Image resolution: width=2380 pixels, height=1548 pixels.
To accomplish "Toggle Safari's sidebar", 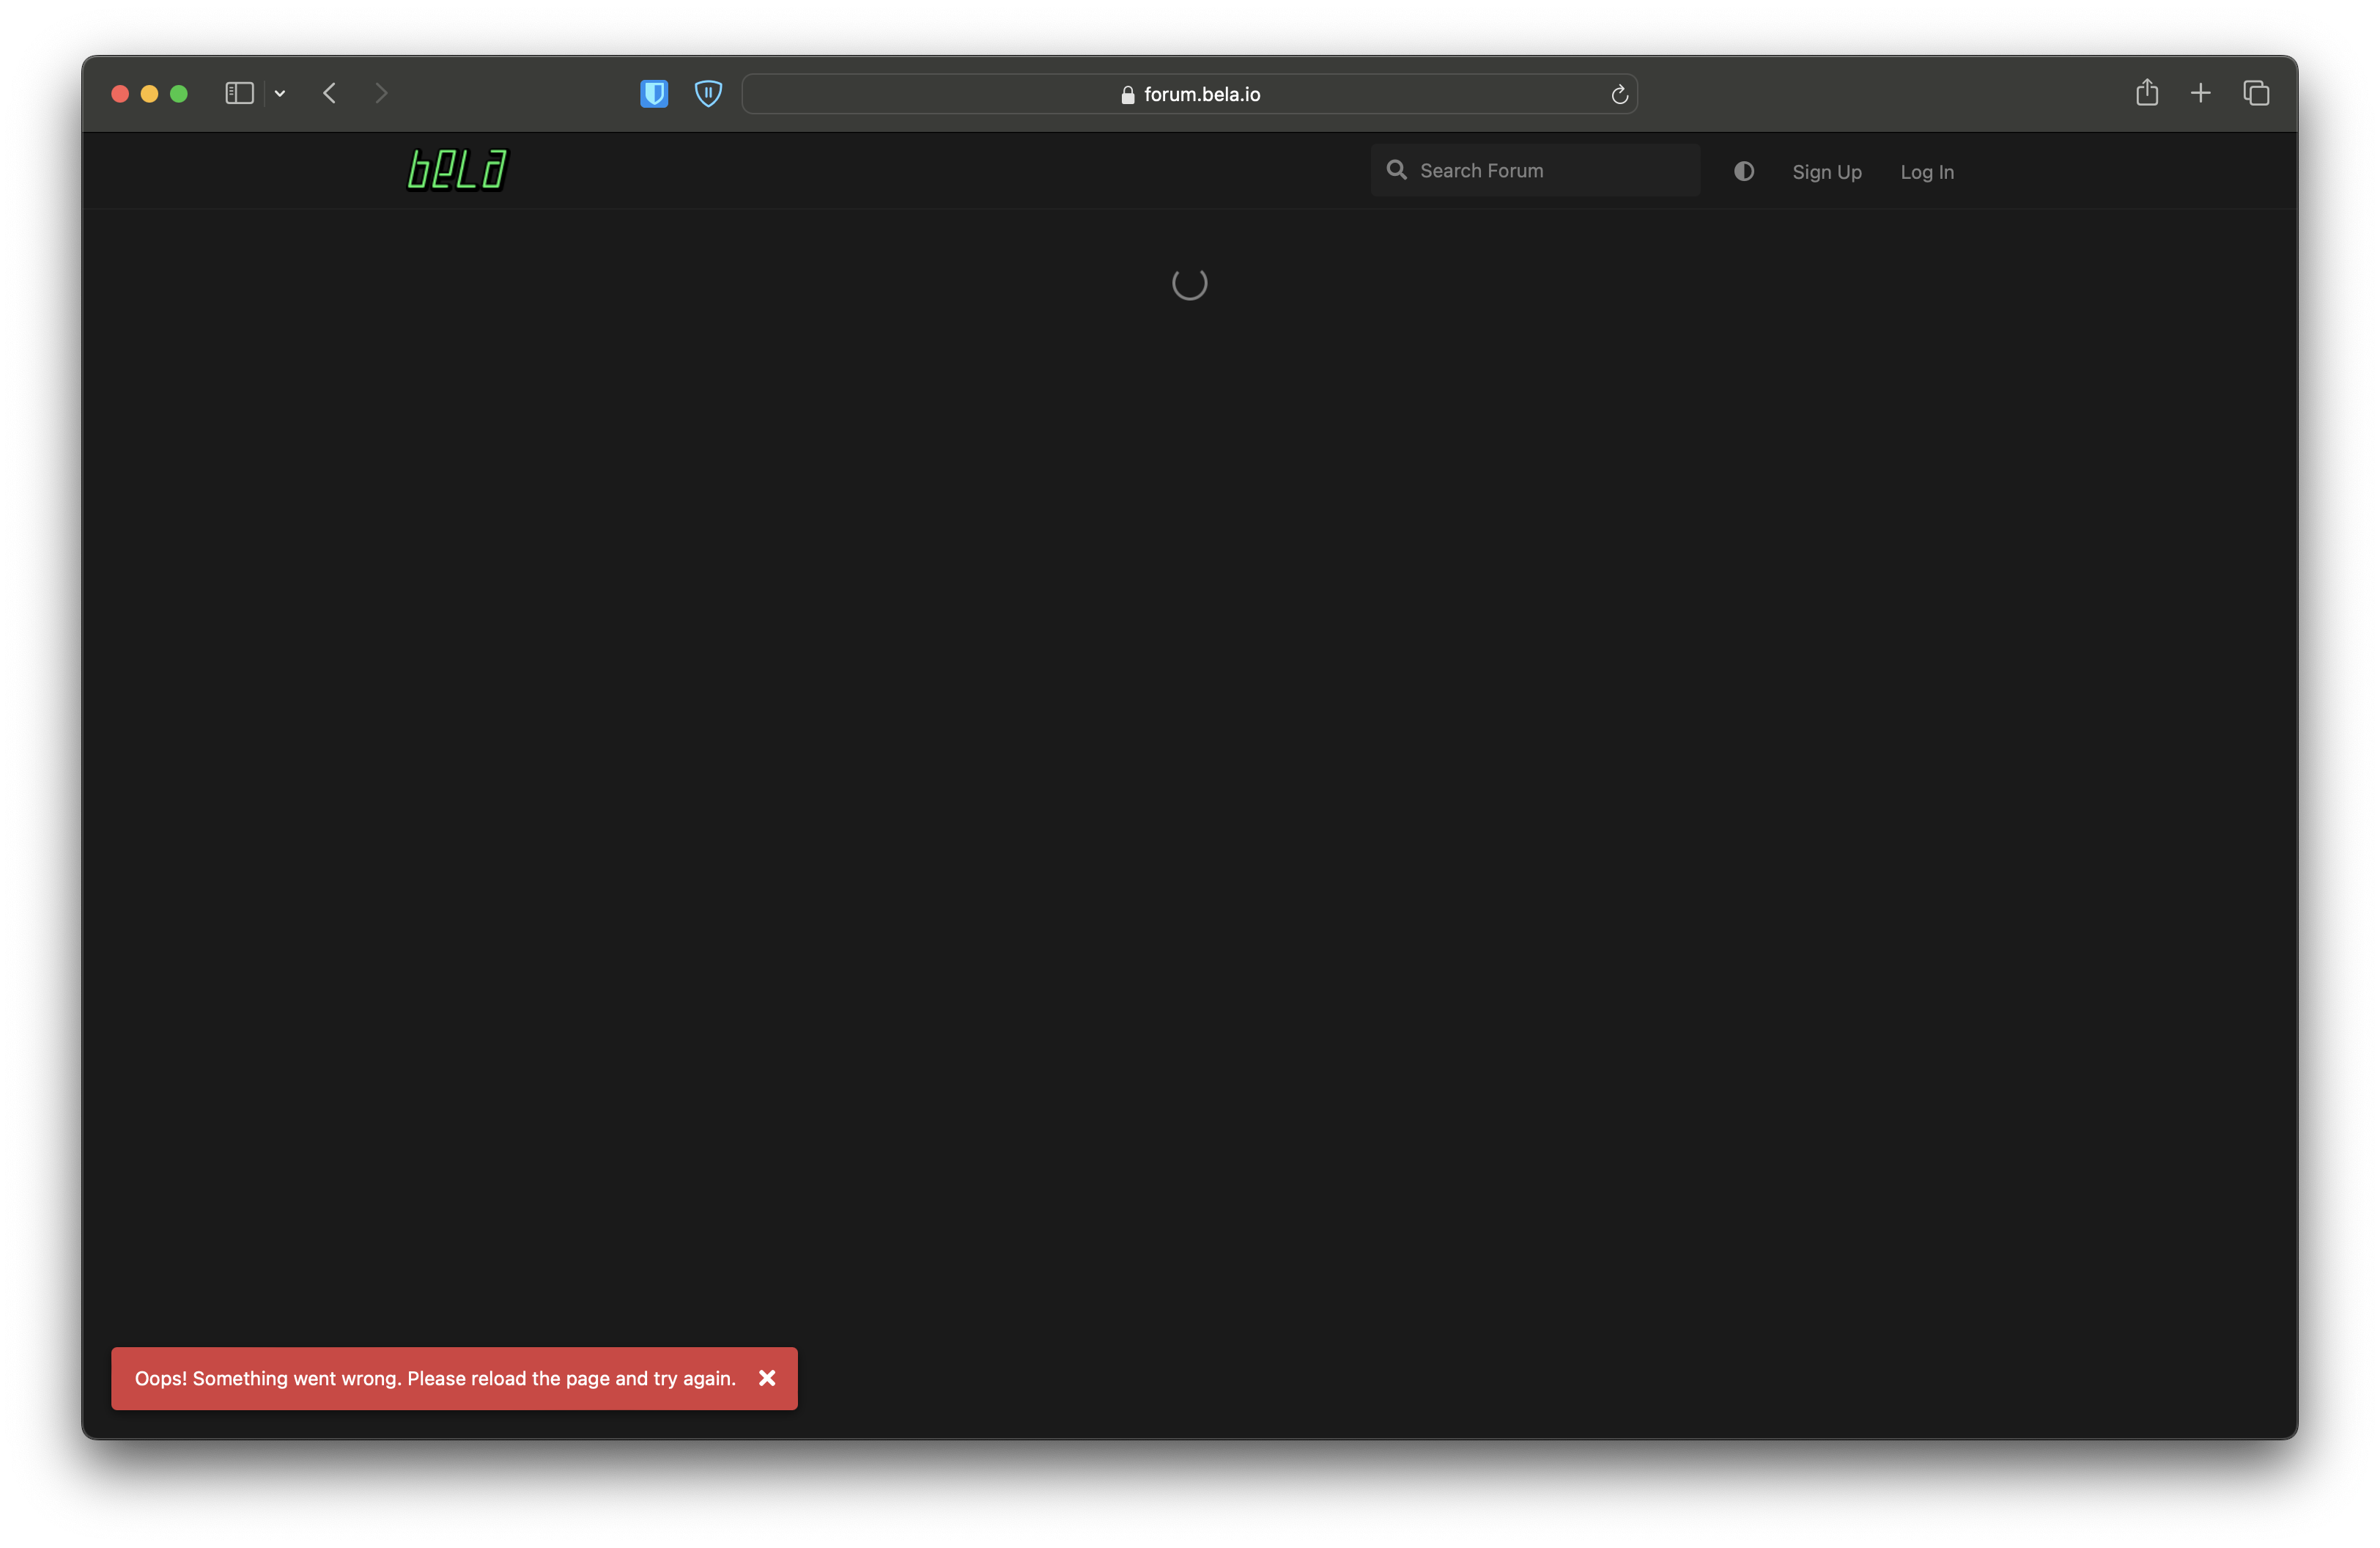I will point(239,94).
